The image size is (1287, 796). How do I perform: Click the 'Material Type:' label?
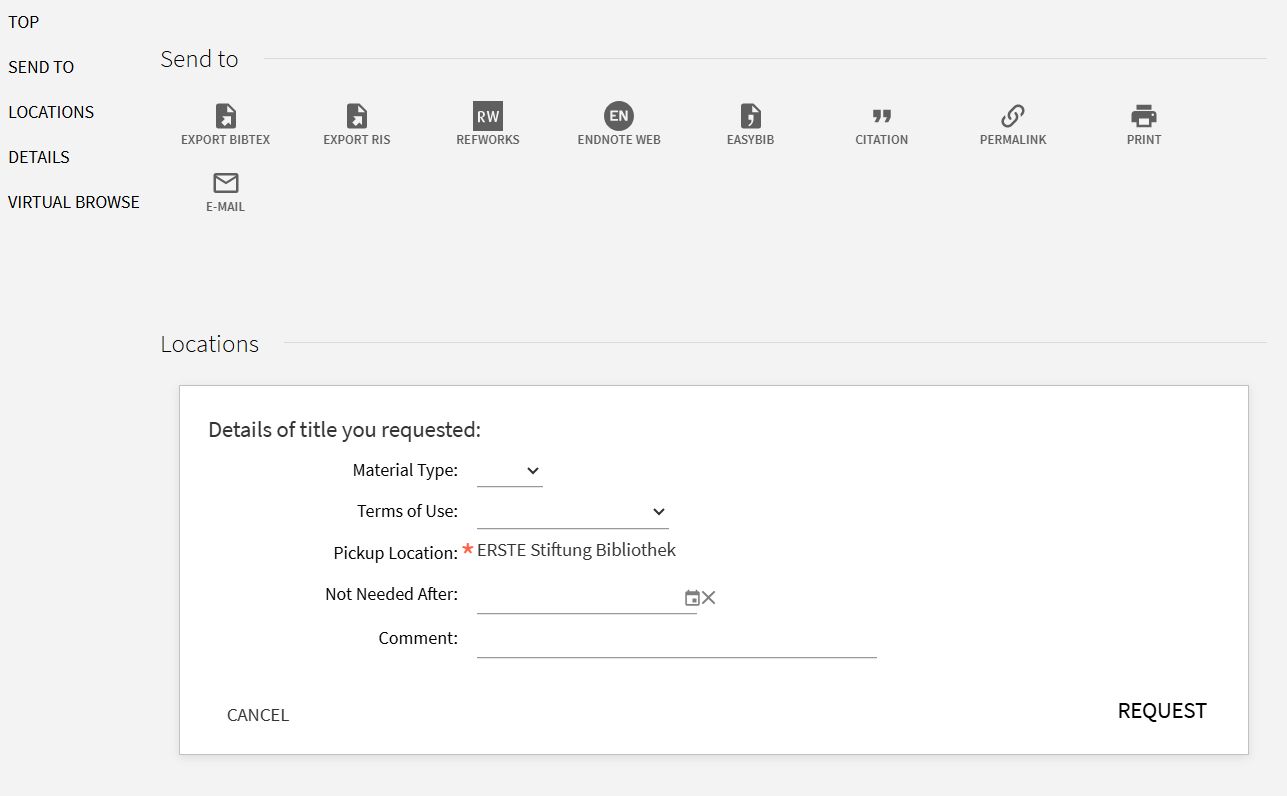coord(405,470)
